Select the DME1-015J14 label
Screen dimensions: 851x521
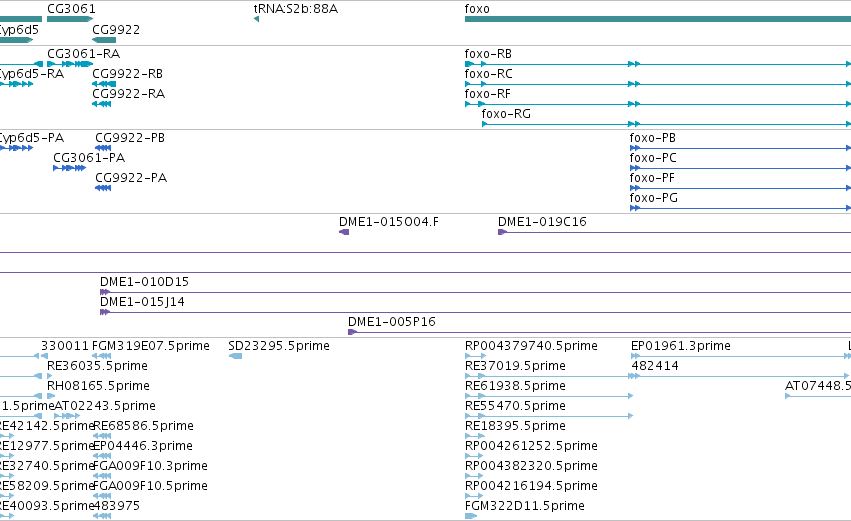point(142,302)
